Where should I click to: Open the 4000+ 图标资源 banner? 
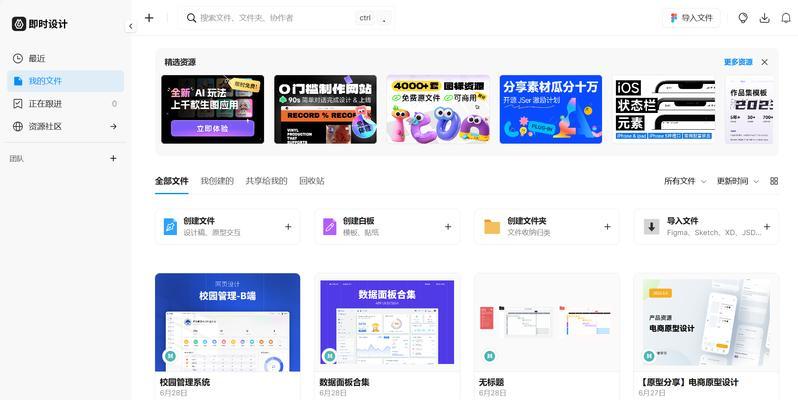[x=438, y=109]
